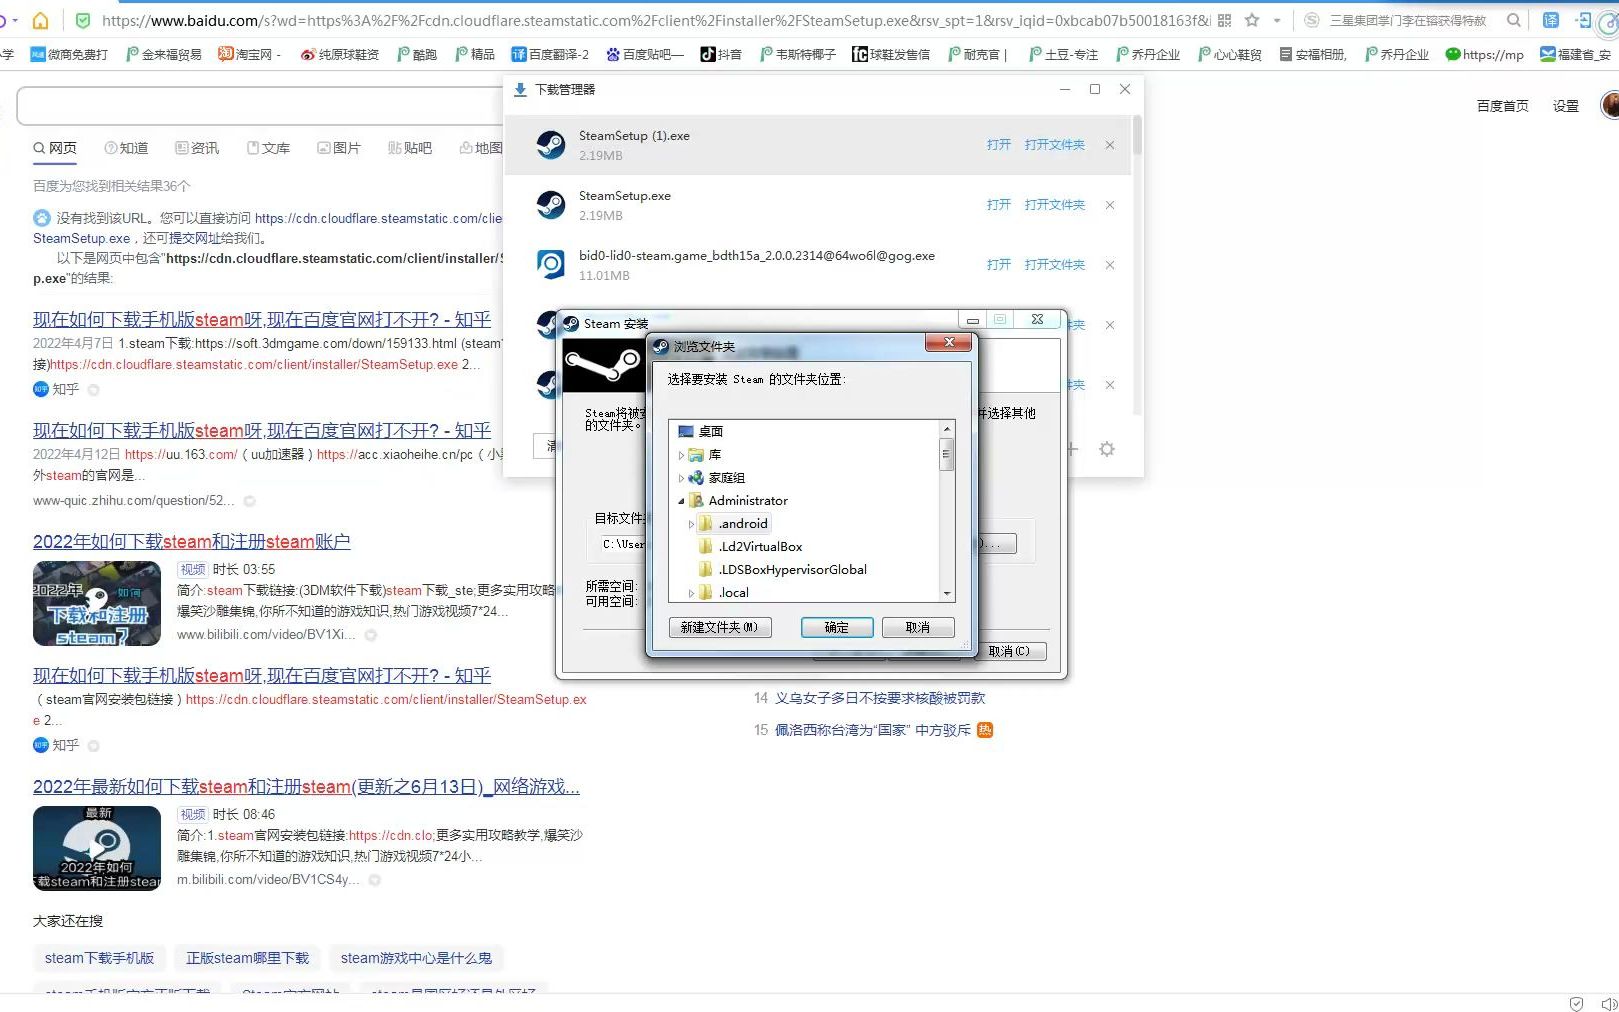Click the Baidu search input field
Screen dimensions: 1619x1012
[x=260, y=106]
